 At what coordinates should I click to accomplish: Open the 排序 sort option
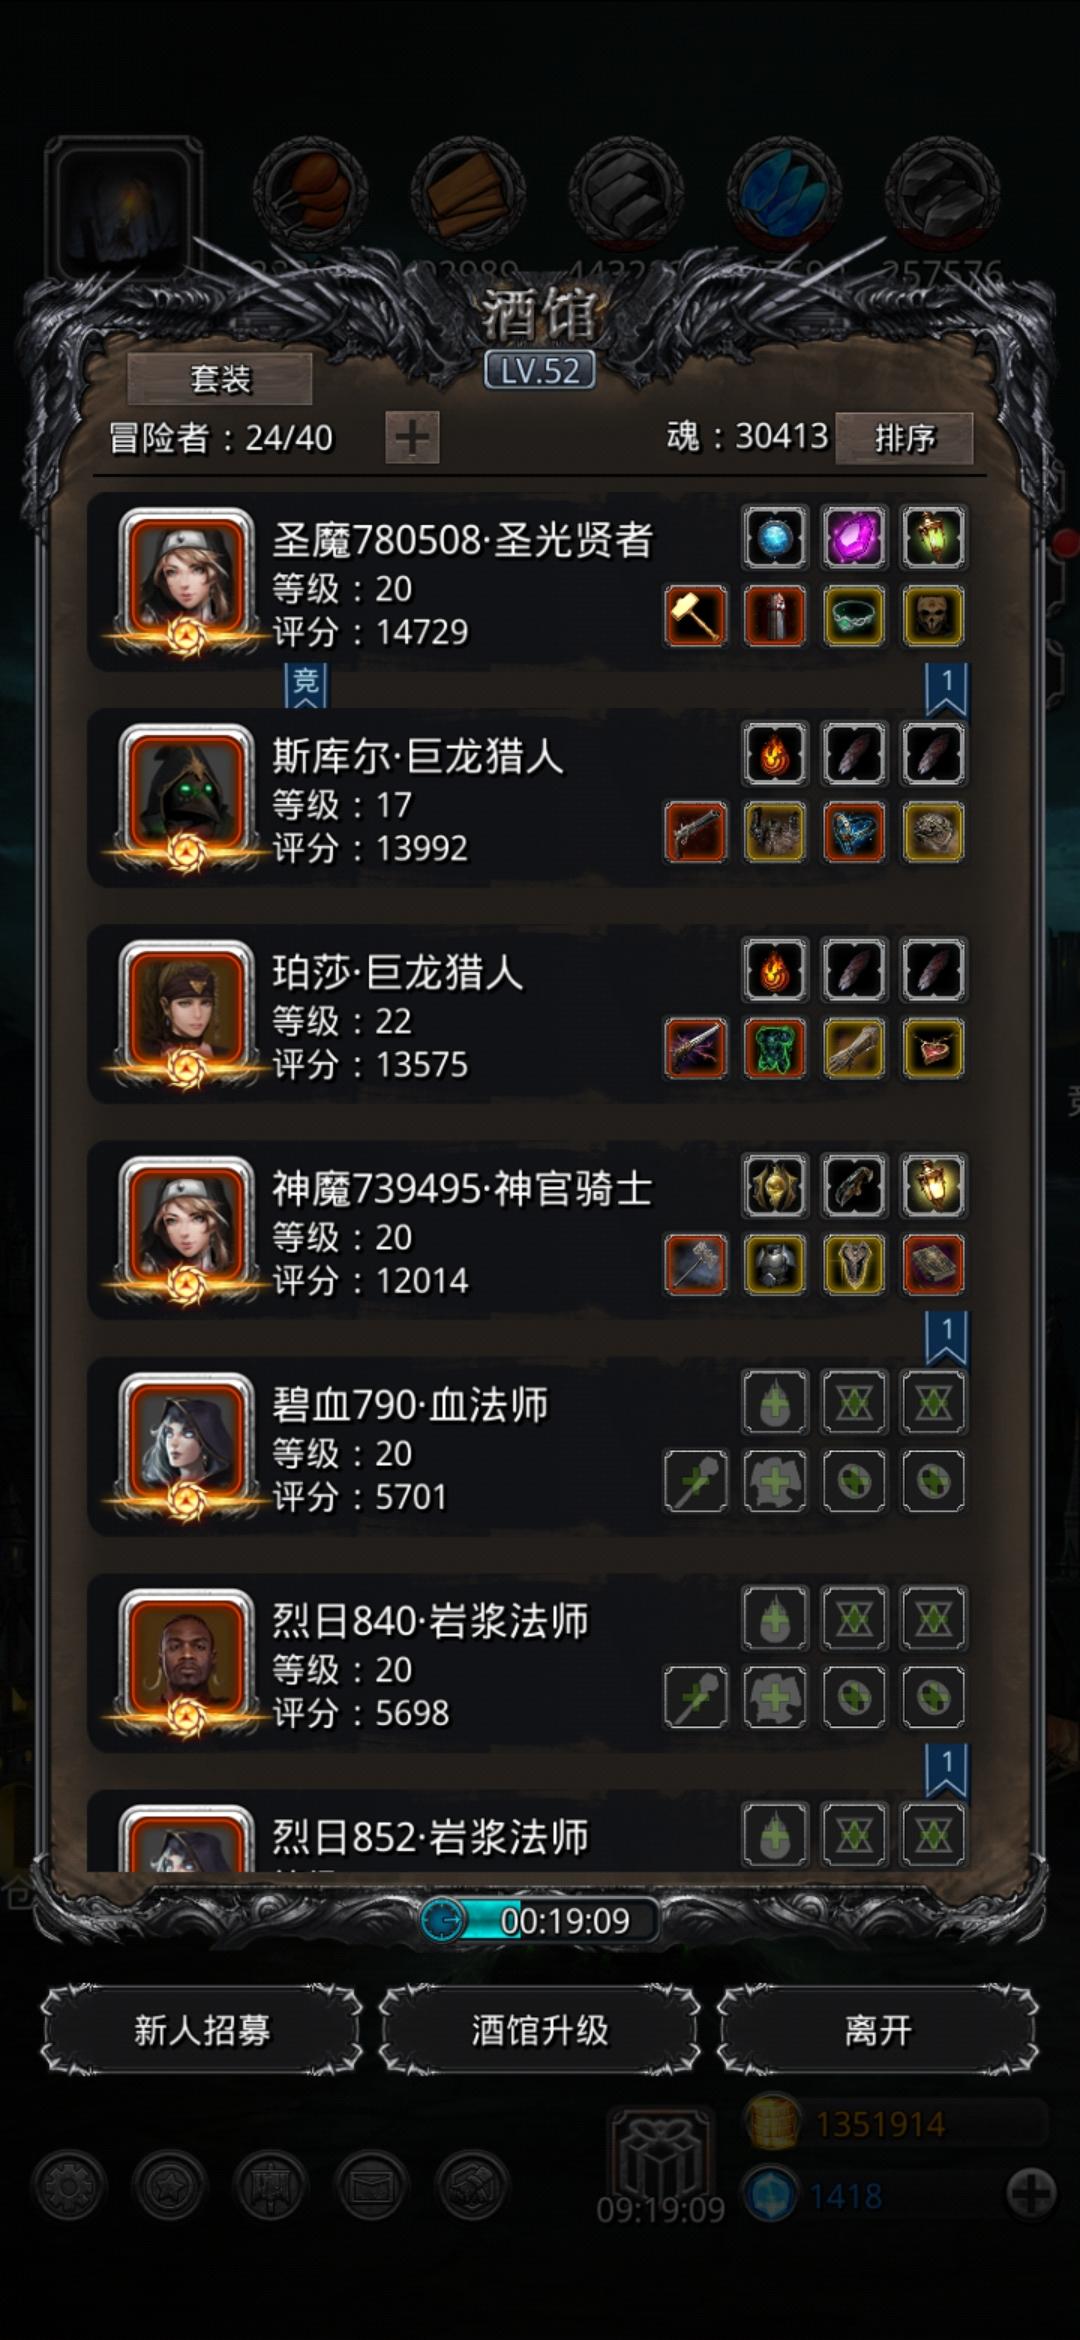pos(904,438)
